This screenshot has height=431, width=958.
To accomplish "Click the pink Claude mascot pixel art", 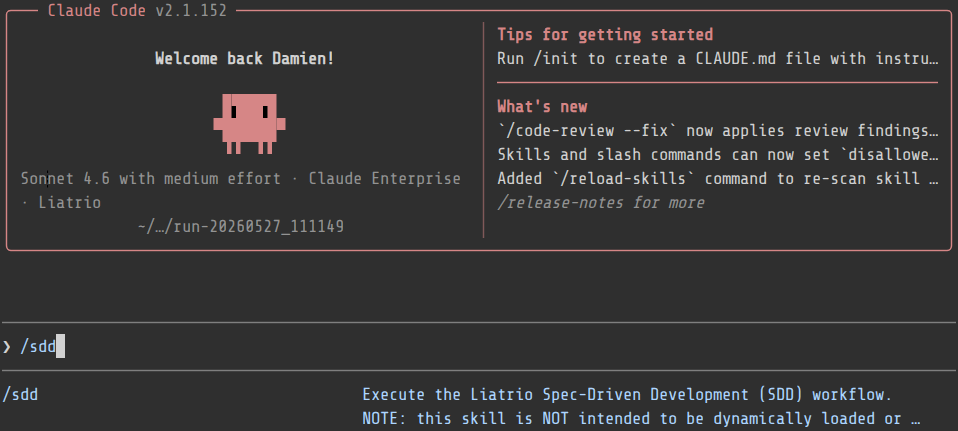I will click(x=249, y=123).
